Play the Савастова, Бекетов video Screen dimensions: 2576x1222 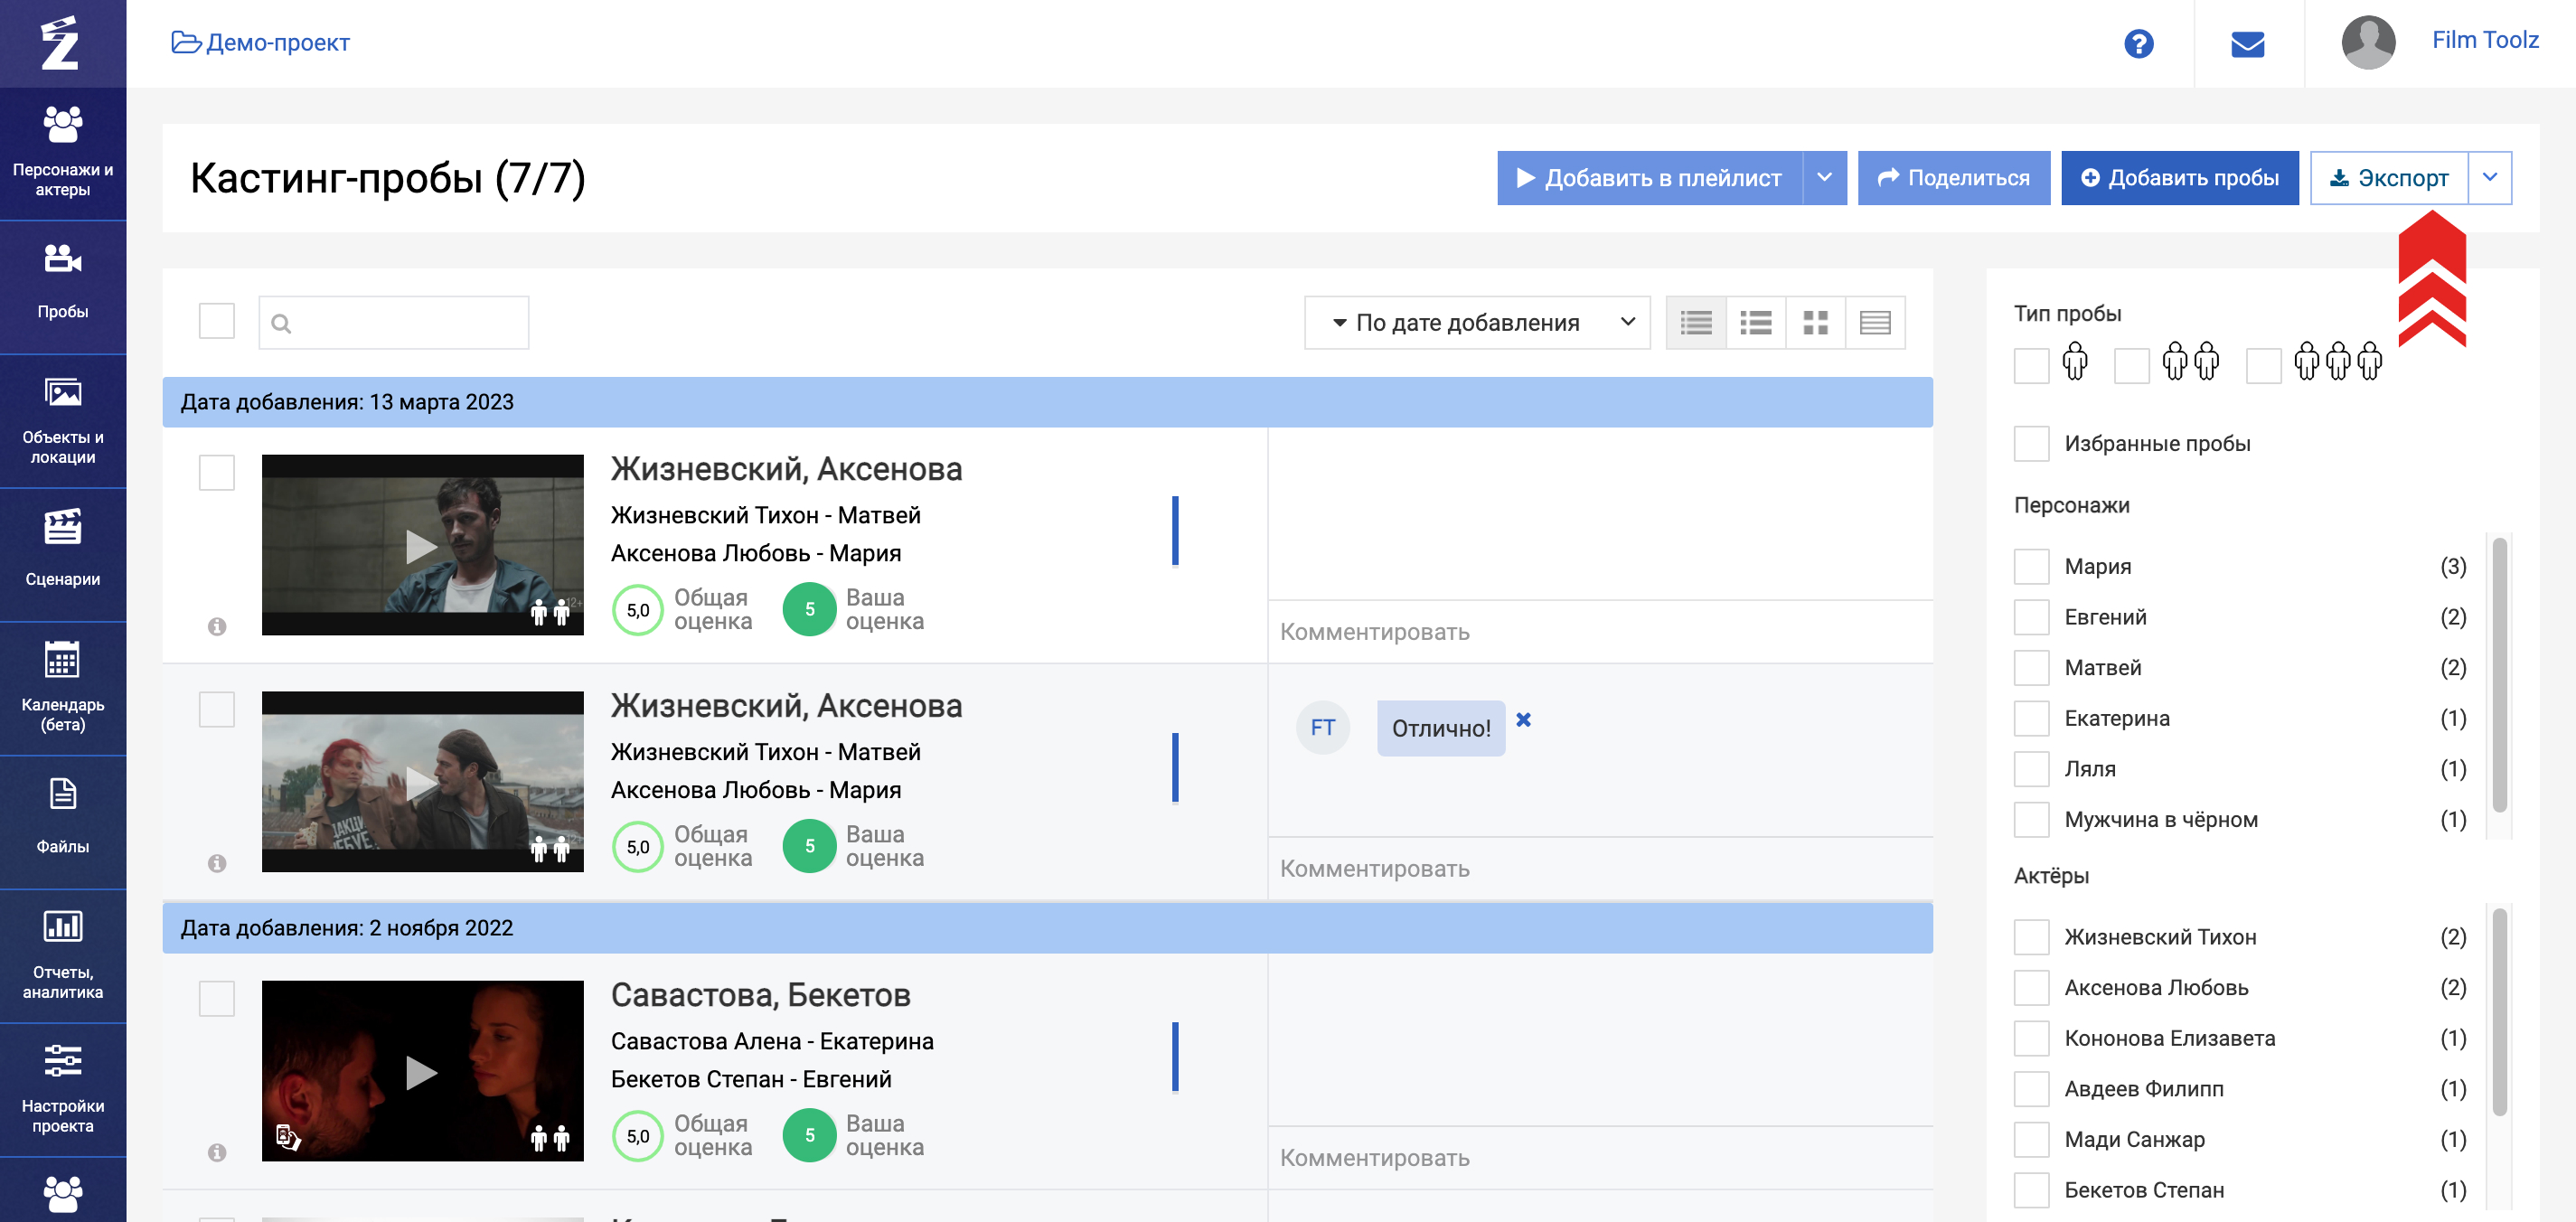(422, 1072)
